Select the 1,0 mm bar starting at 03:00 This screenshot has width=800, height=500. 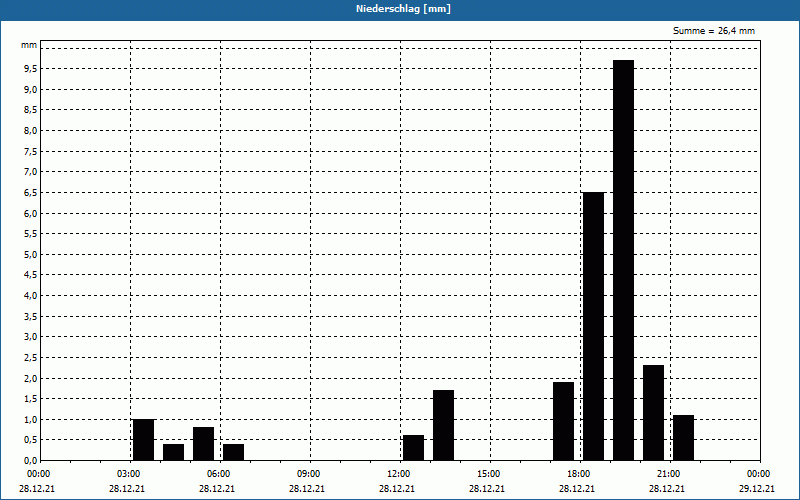coord(143,440)
